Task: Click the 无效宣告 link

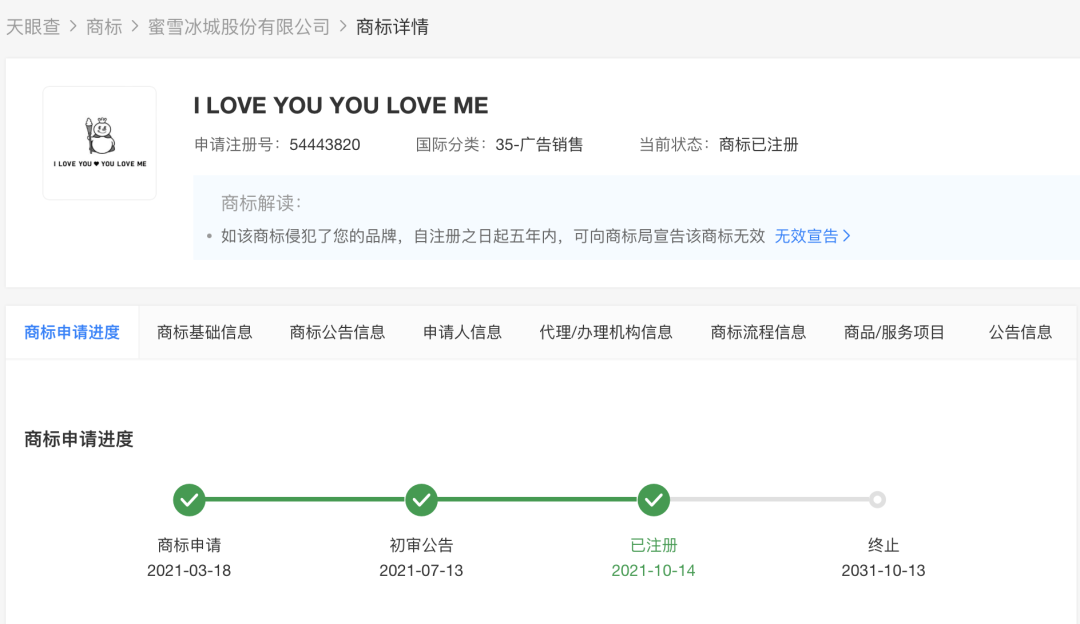Action: (806, 236)
